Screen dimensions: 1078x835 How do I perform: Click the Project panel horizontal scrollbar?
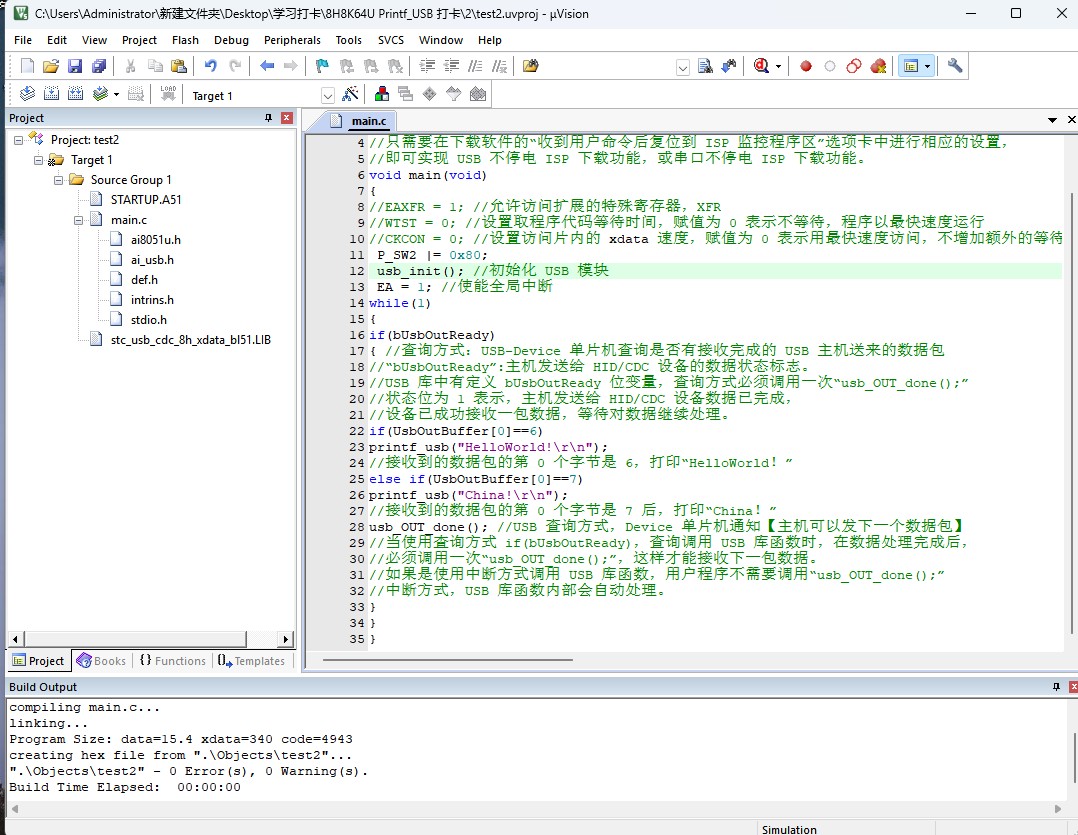point(135,639)
